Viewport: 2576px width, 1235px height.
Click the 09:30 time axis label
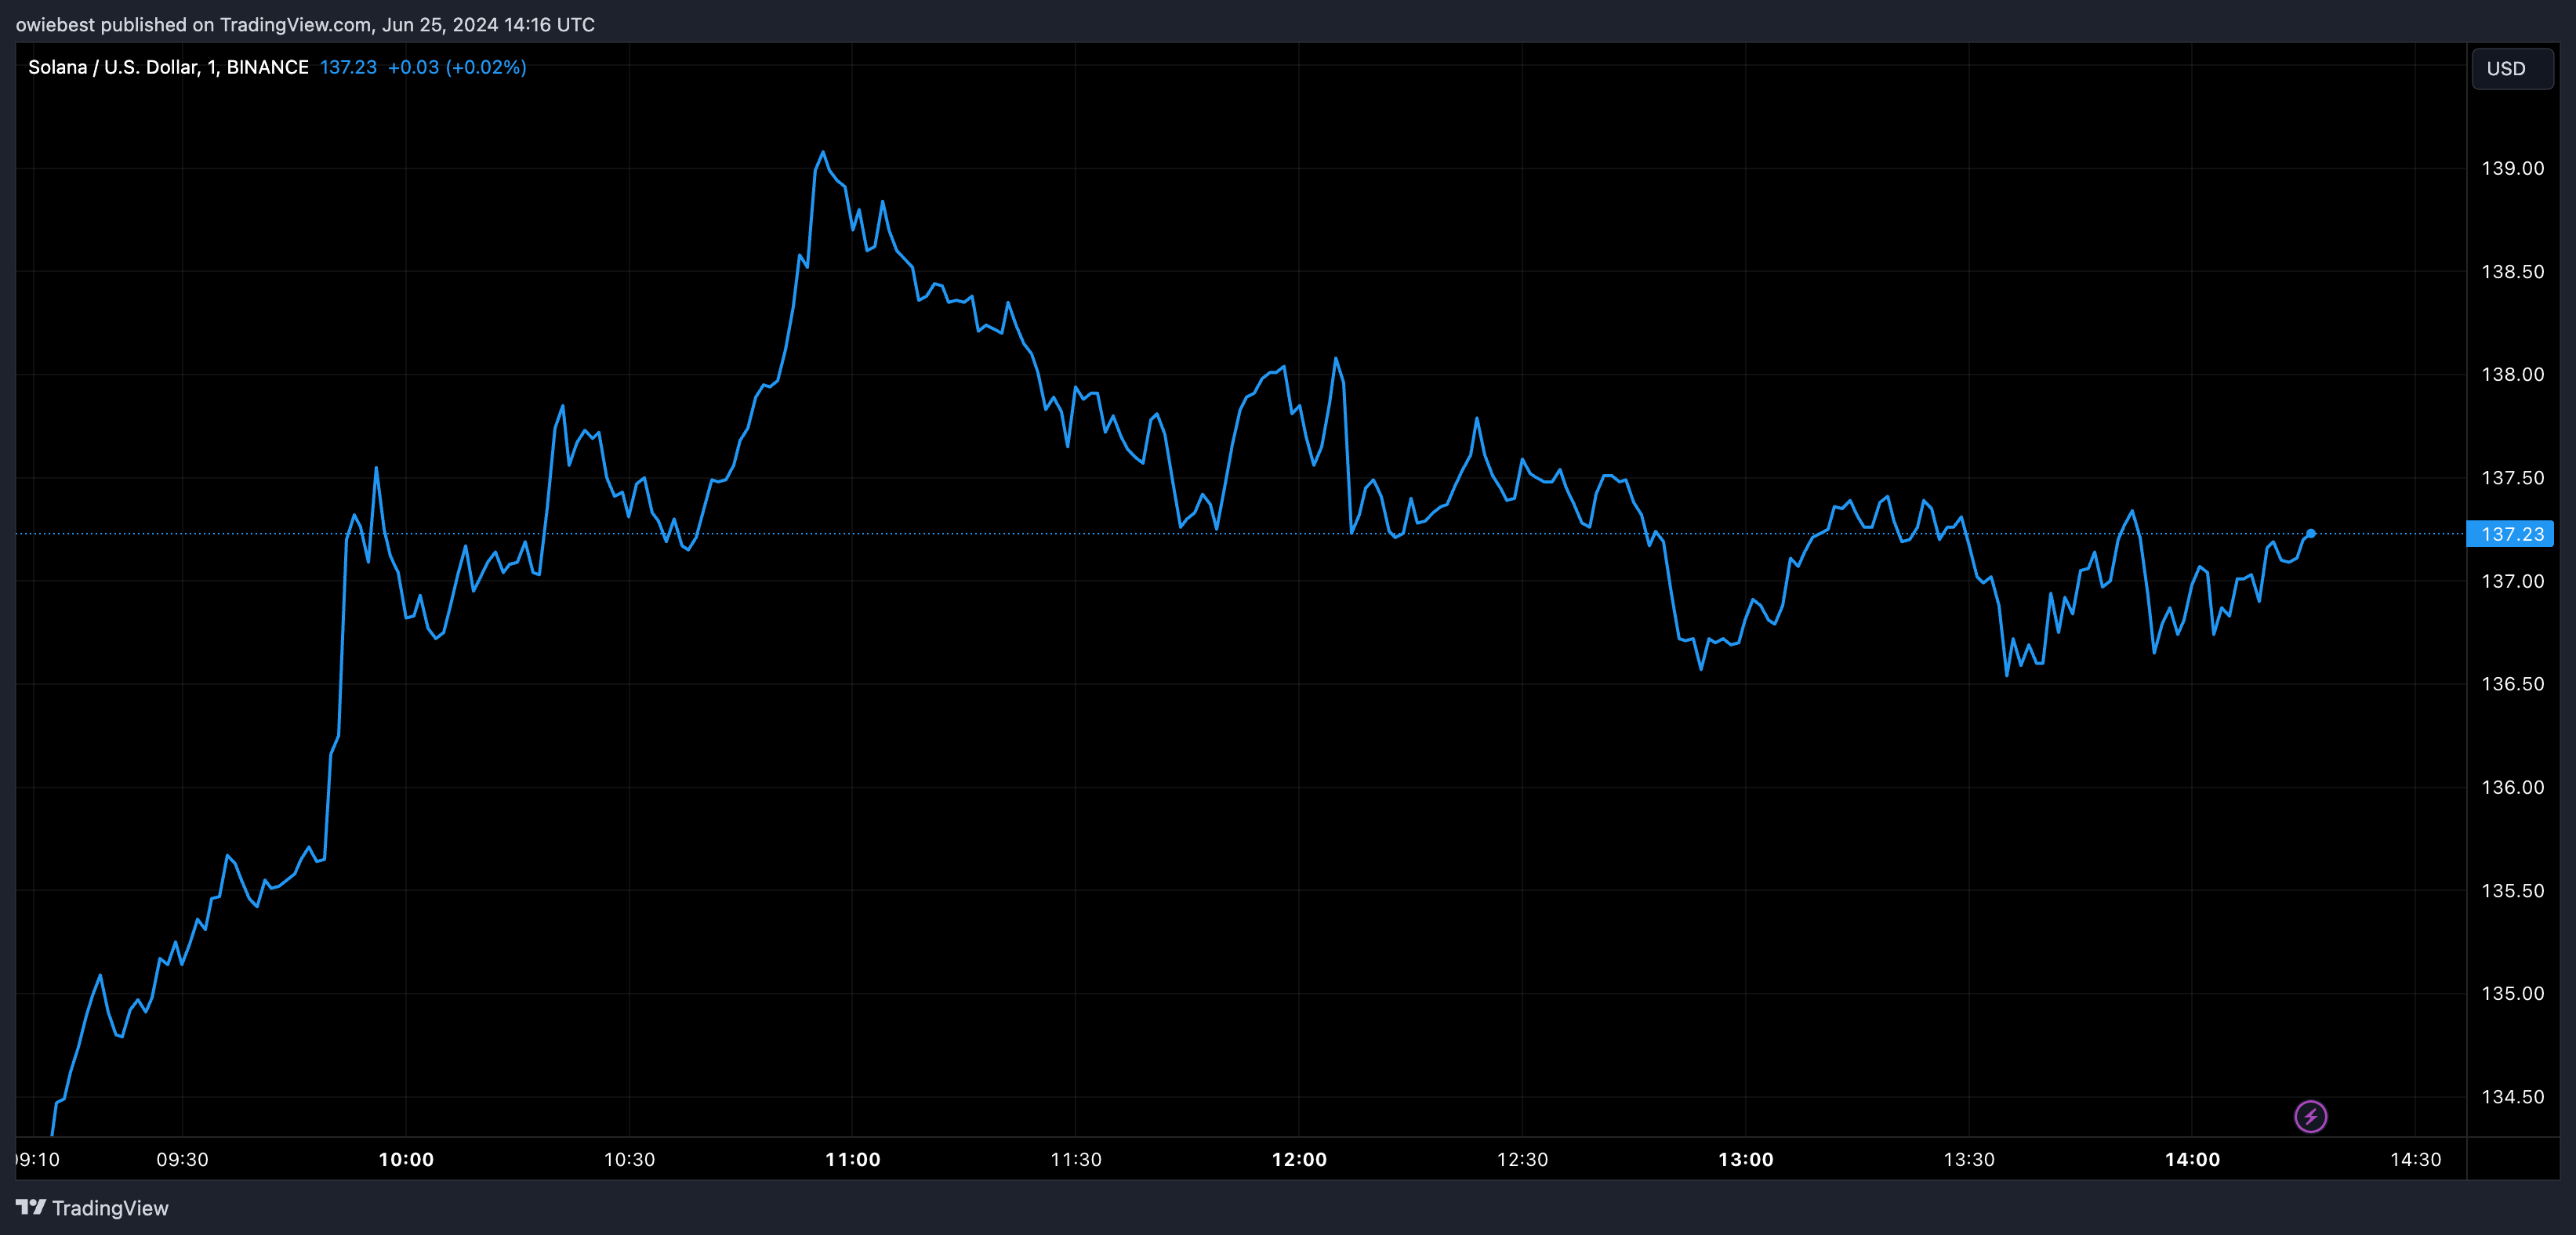coord(182,1159)
